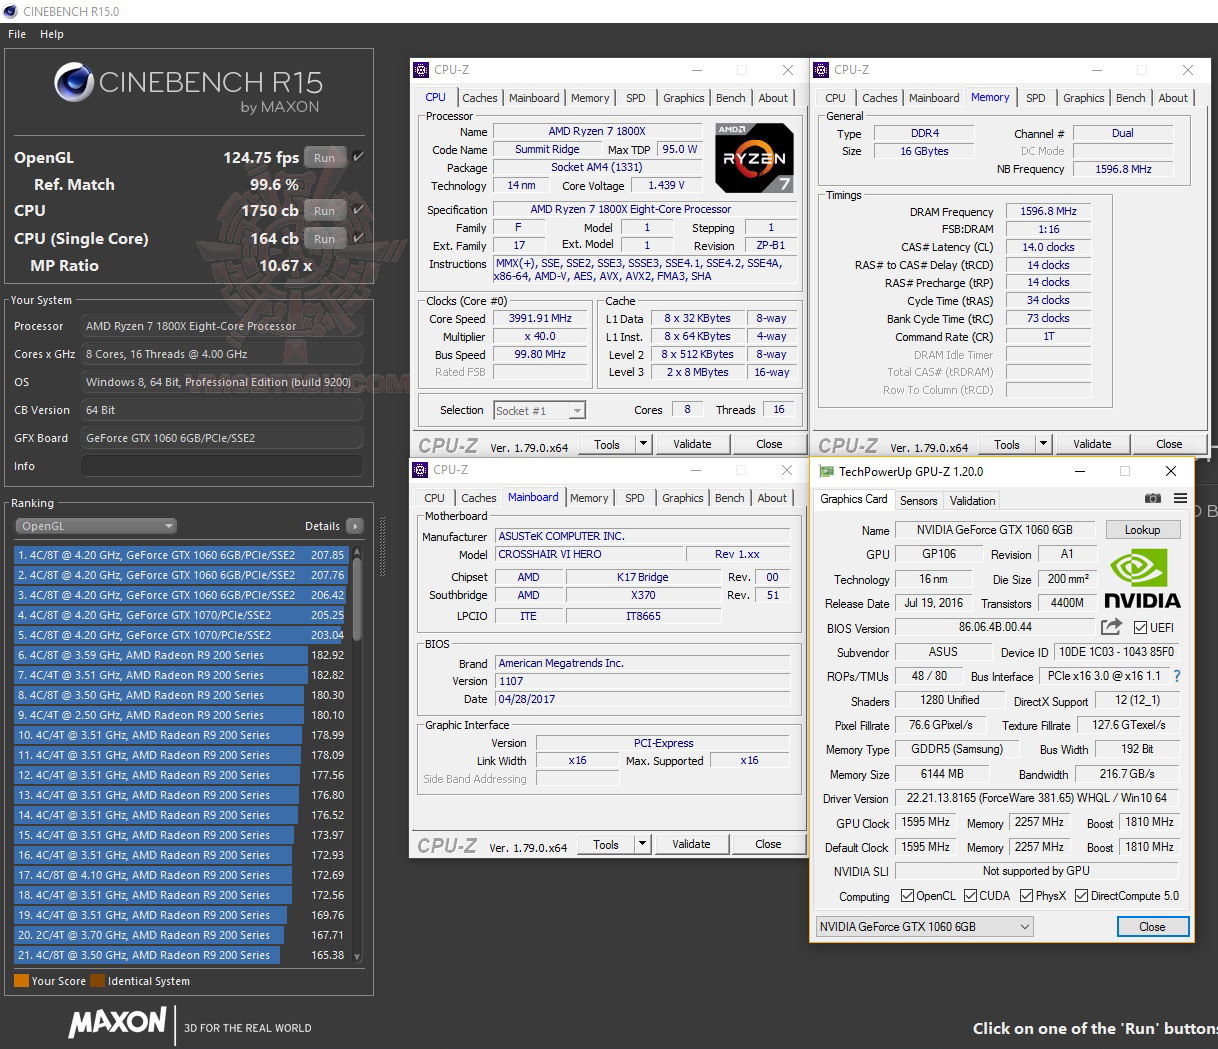The height and width of the screenshot is (1049, 1218).
Task: Click the title bar icon of the CPU-Z Mainboard window
Action: click(x=420, y=470)
